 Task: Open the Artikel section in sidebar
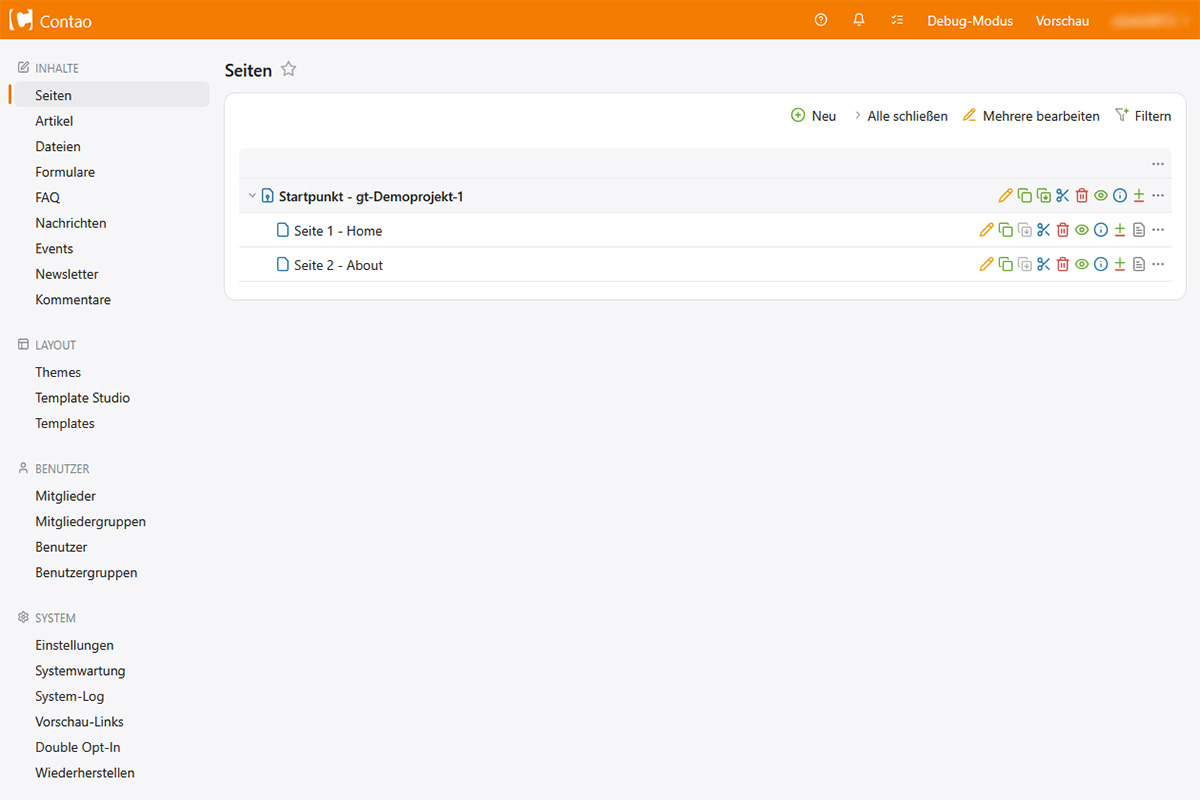tap(54, 121)
